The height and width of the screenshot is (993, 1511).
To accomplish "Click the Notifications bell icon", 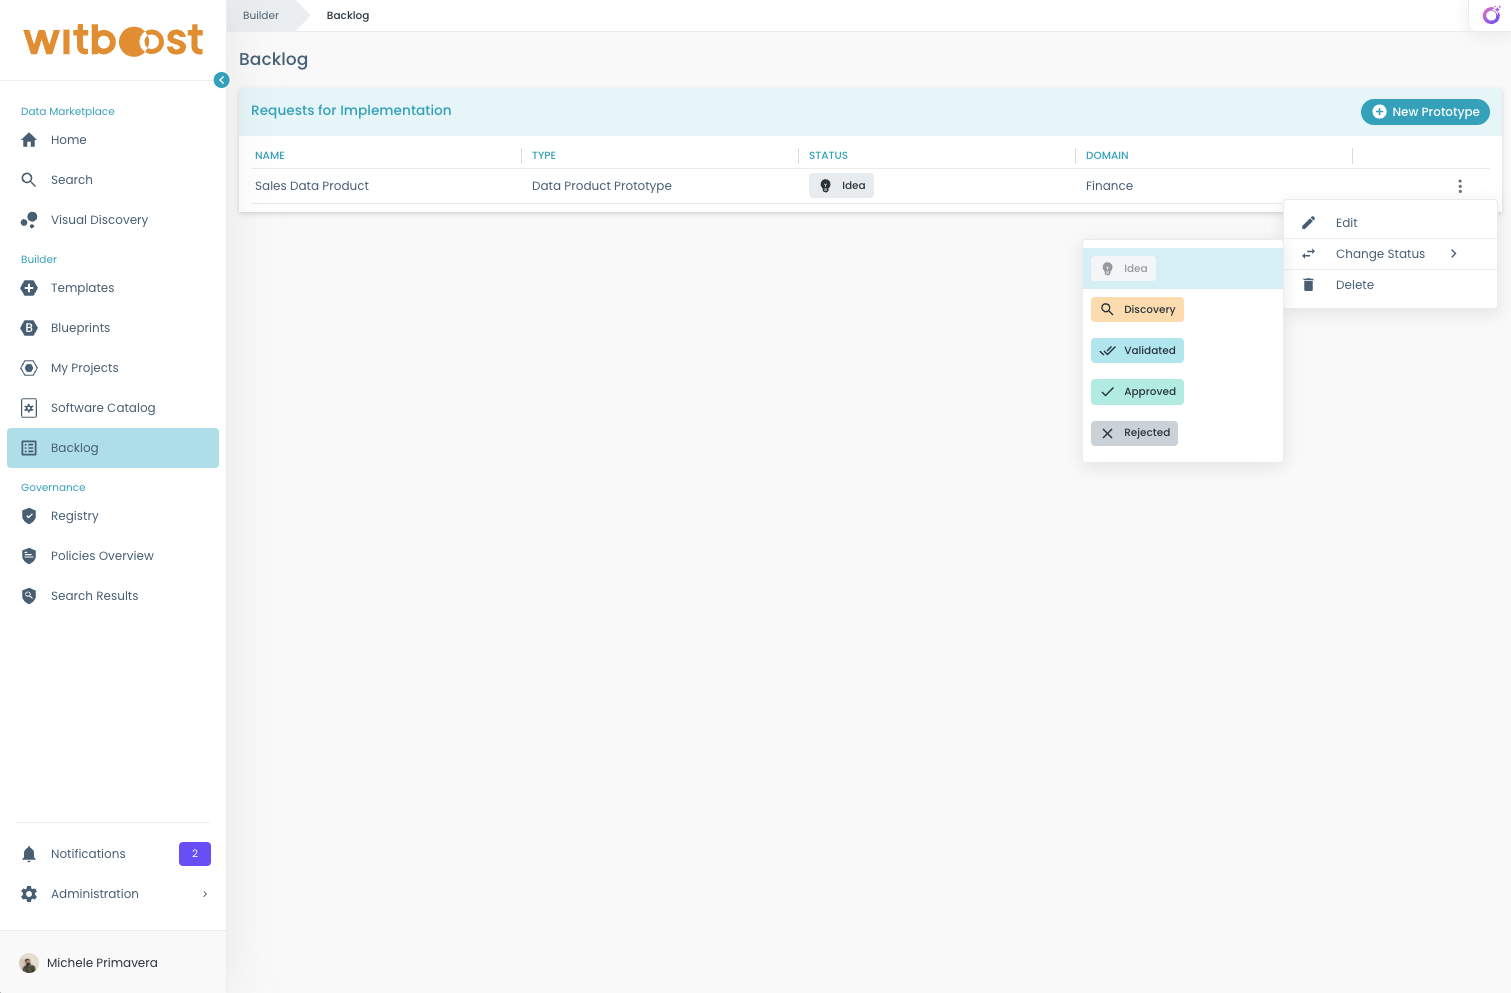I will 29,853.
